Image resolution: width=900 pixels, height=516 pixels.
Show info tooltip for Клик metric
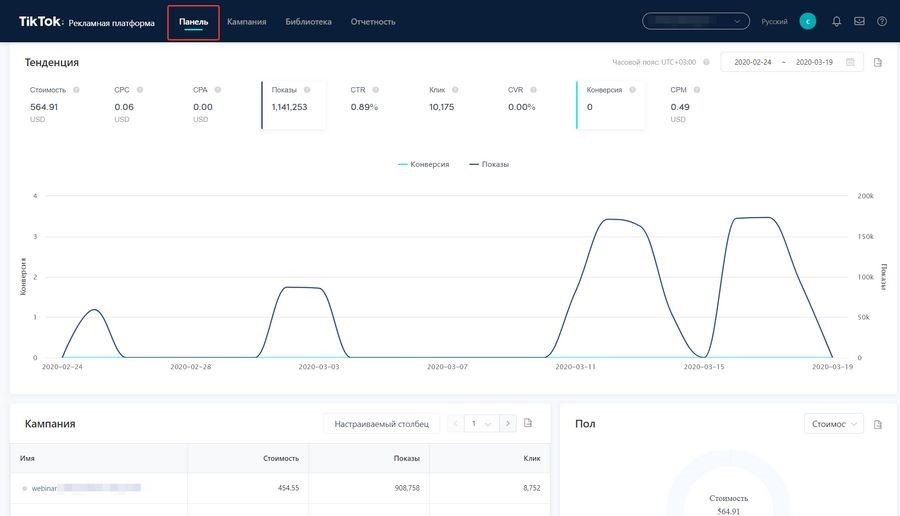click(455, 90)
